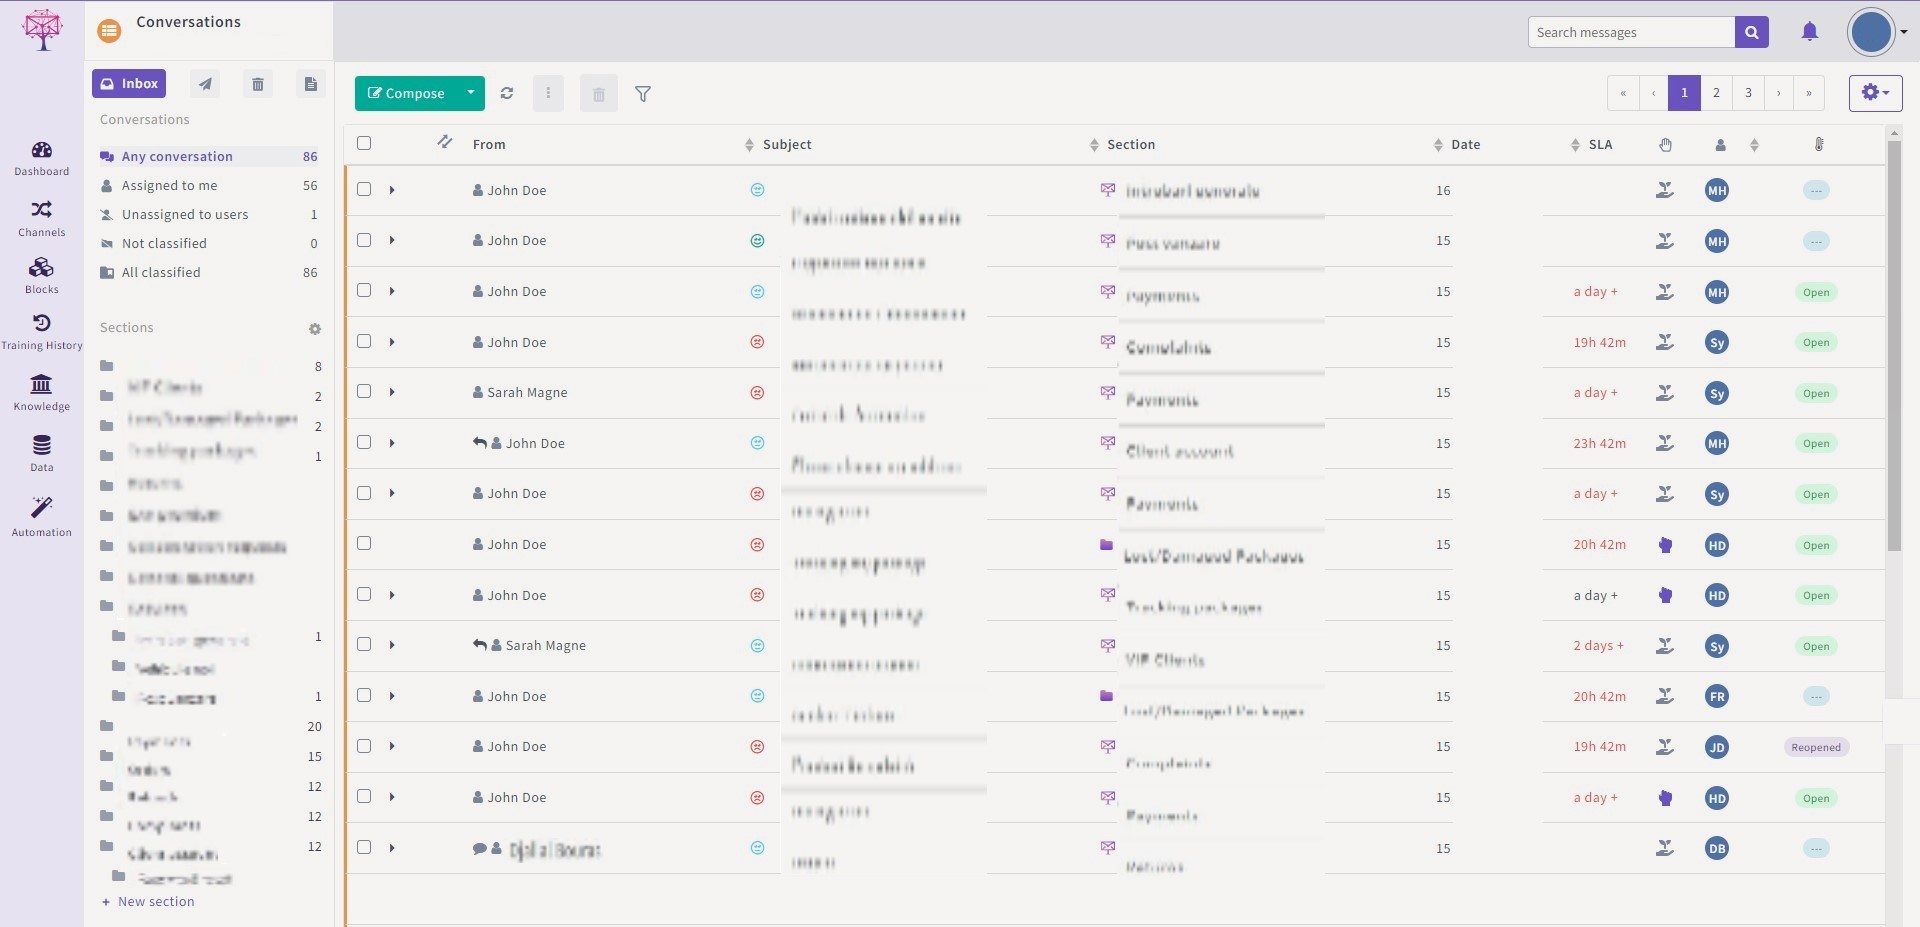Click the DB assignee avatar

1717,848
